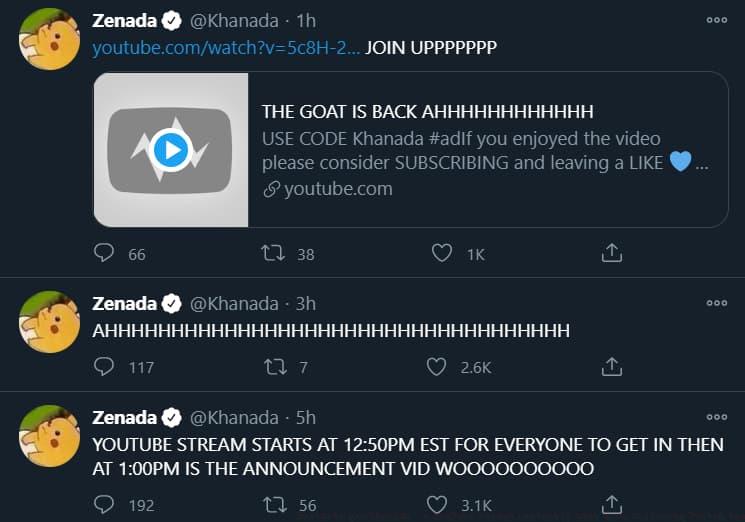
Task: Reply to the YOUTUBE STREAM tweet
Action: pos(105,504)
